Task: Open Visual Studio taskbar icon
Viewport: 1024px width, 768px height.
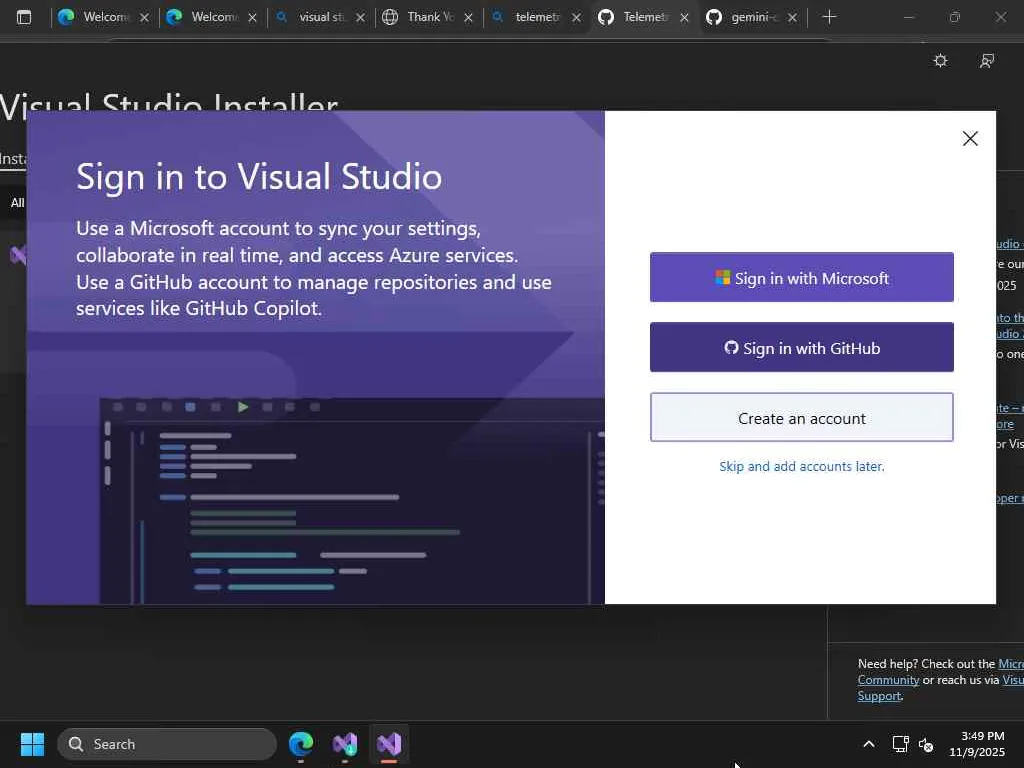Action: pyautogui.click(x=389, y=744)
